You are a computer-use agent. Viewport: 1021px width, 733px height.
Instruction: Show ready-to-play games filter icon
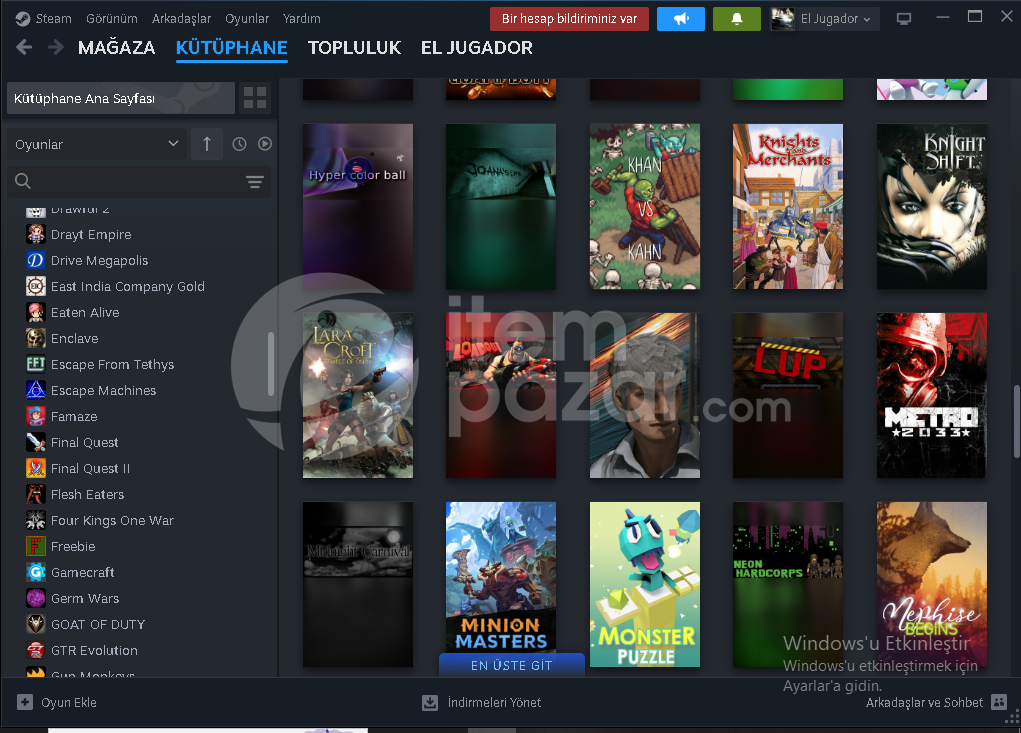point(264,144)
